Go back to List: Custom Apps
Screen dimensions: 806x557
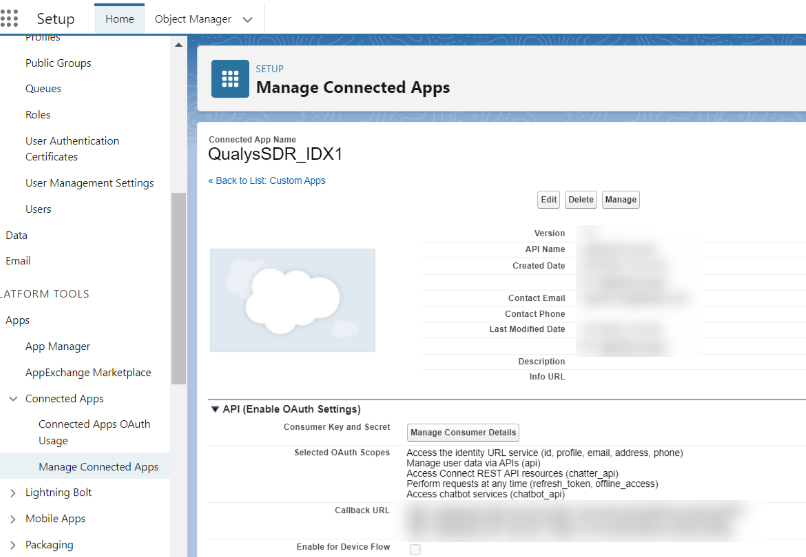[x=267, y=180]
